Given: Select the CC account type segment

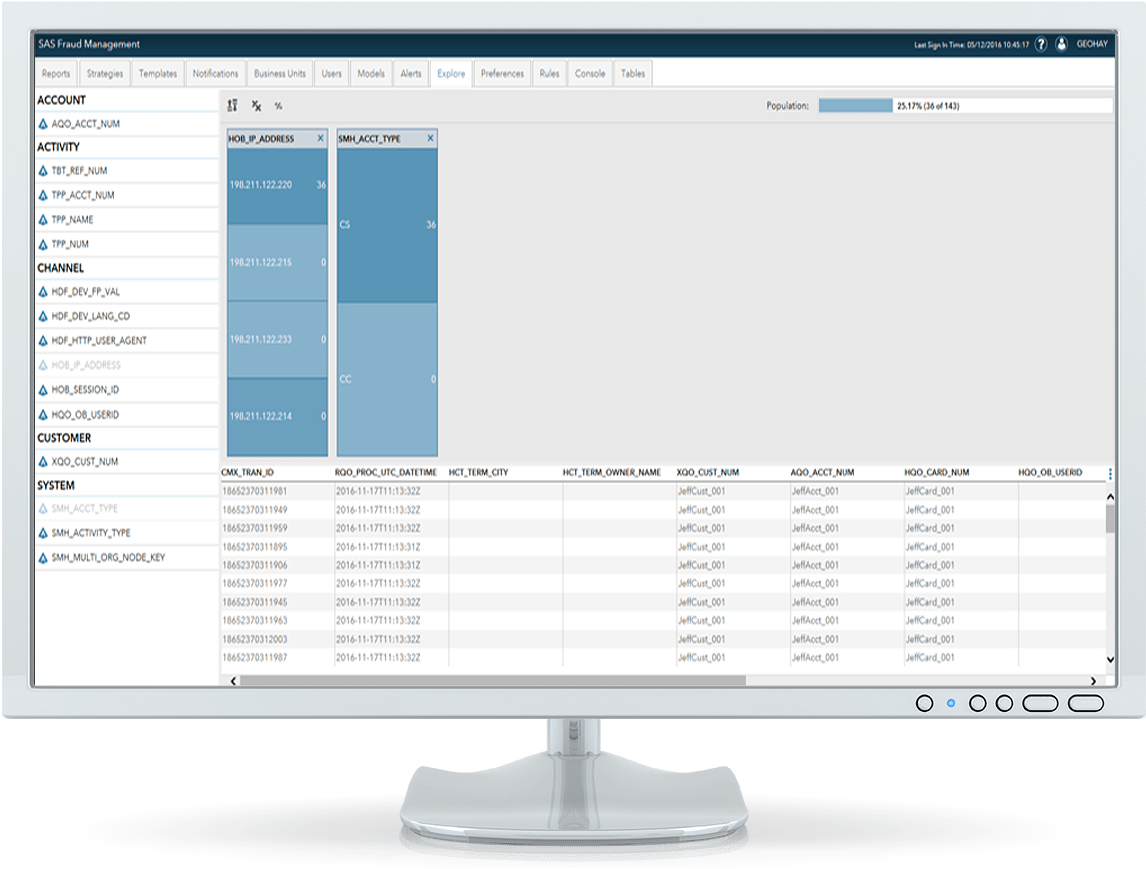Looking at the screenshot, I should pos(387,379).
